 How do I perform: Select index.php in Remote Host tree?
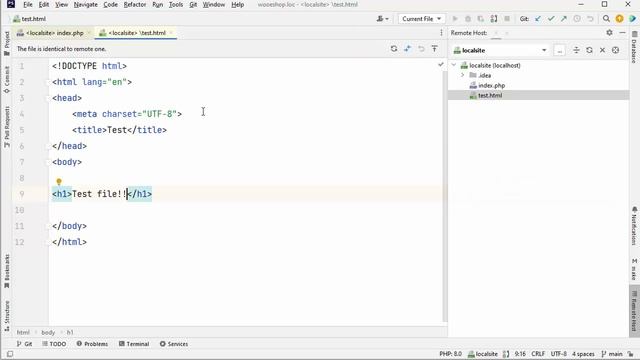tap(491, 85)
